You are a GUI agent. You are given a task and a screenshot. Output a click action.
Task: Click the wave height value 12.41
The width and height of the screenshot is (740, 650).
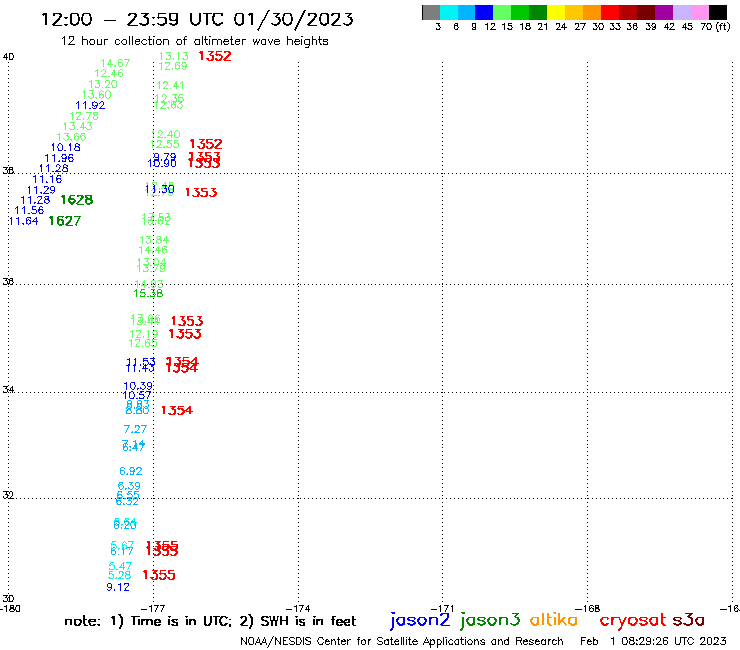point(170,85)
